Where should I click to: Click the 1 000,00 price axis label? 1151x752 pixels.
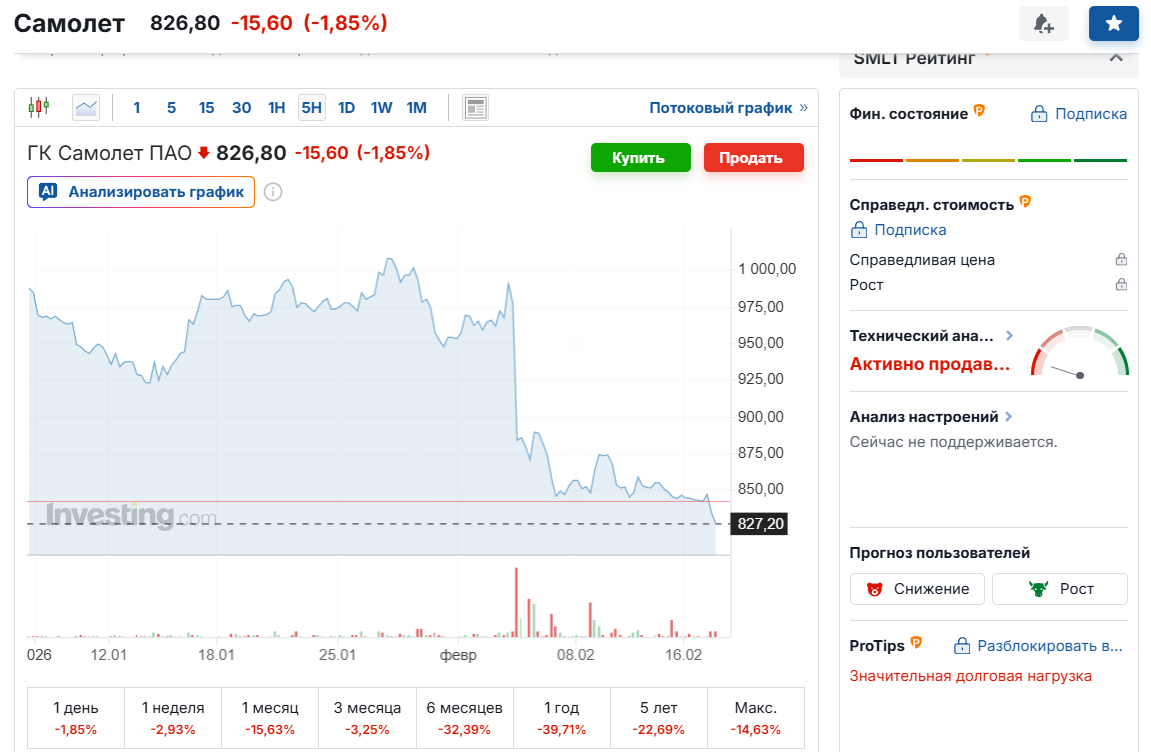click(767, 269)
